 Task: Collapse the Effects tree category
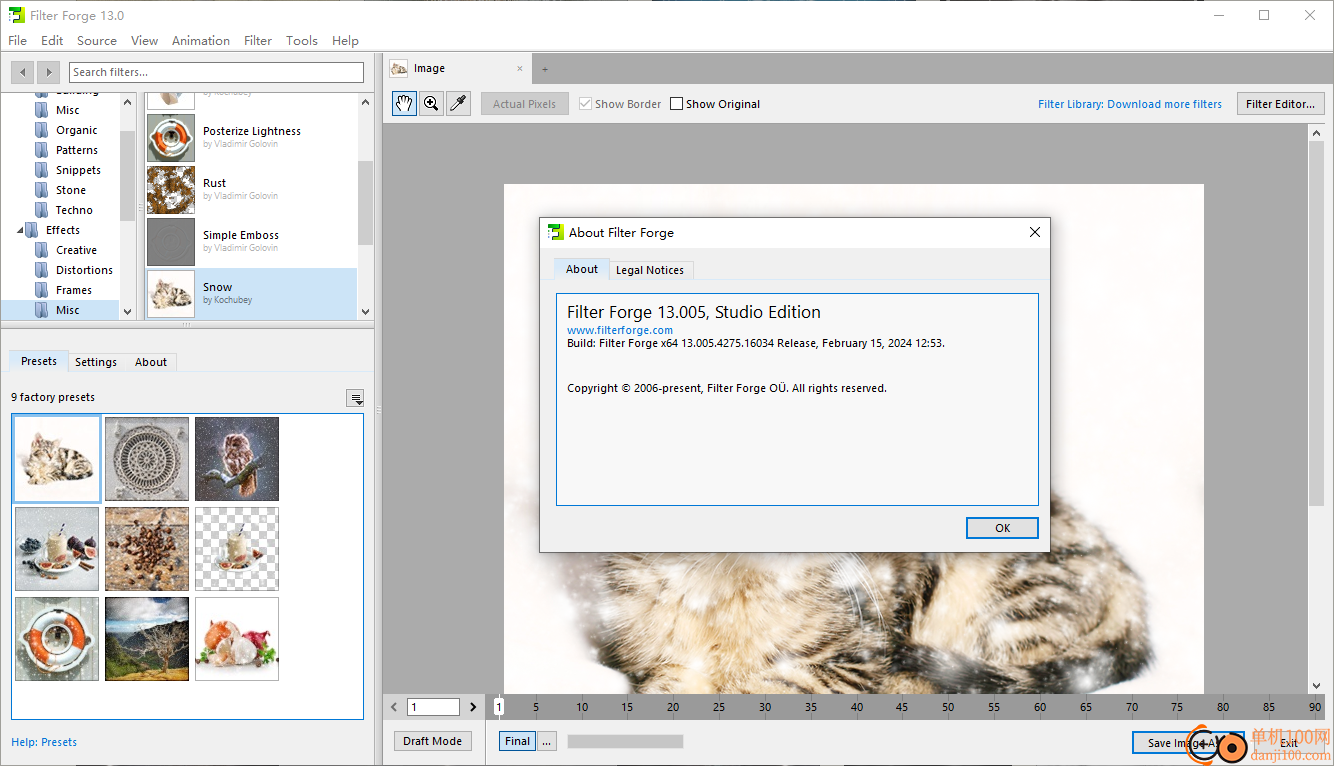click(x=22, y=230)
